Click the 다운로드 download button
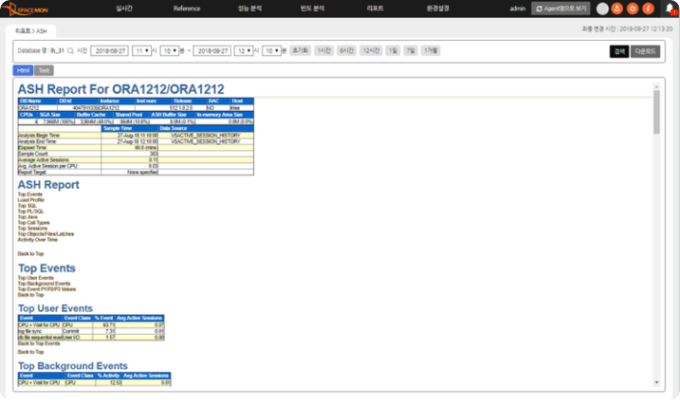 pyautogui.click(x=645, y=51)
